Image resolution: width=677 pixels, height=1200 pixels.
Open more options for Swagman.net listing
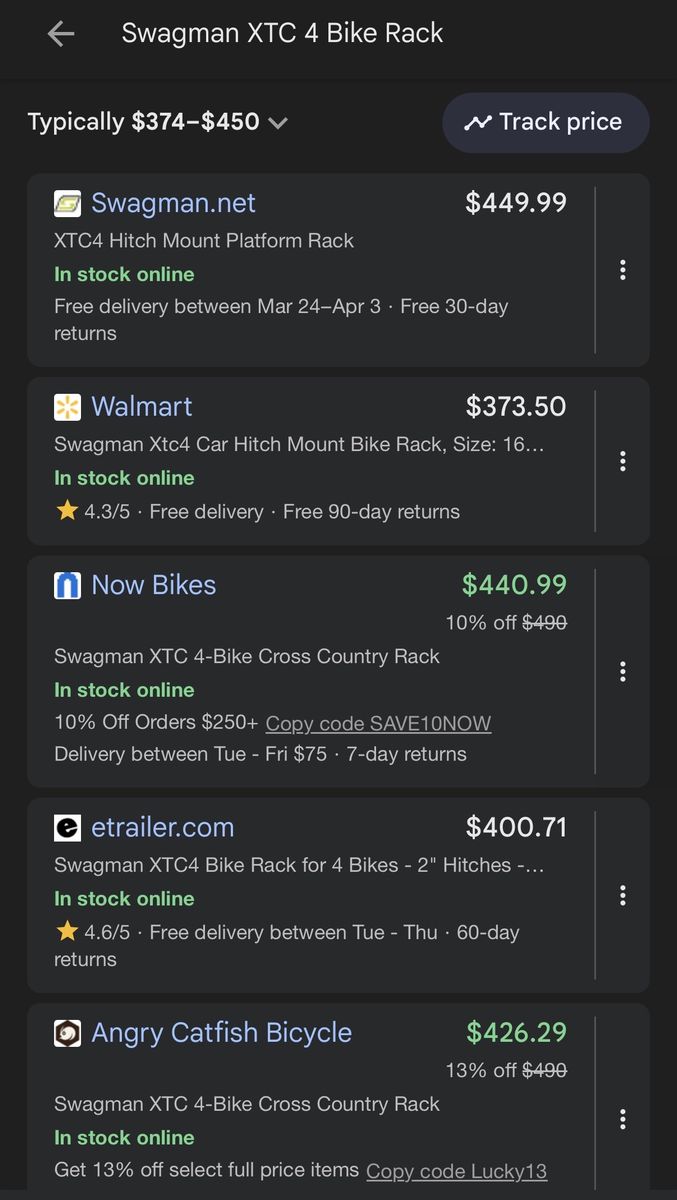623,270
